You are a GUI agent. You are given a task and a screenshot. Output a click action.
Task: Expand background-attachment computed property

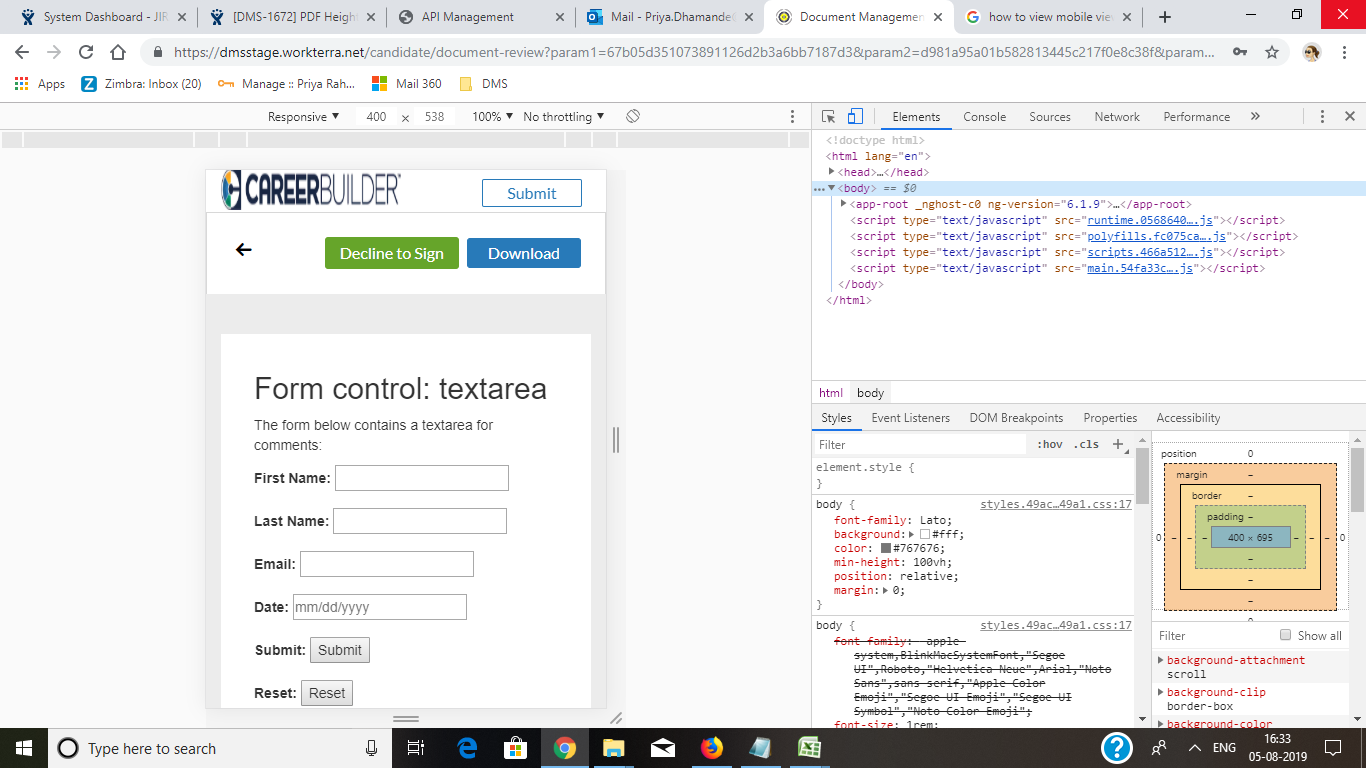[x=1160, y=660]
